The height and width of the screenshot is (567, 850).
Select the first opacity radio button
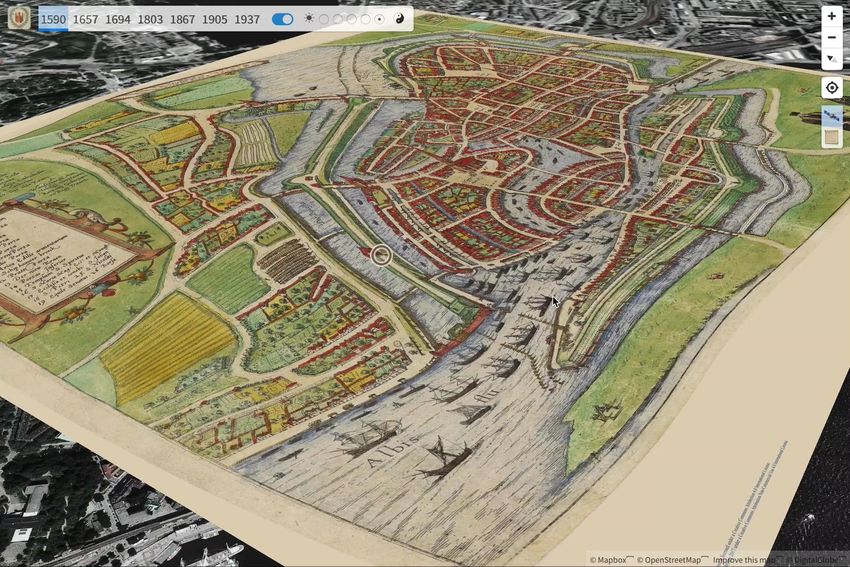tap(324, 19)
